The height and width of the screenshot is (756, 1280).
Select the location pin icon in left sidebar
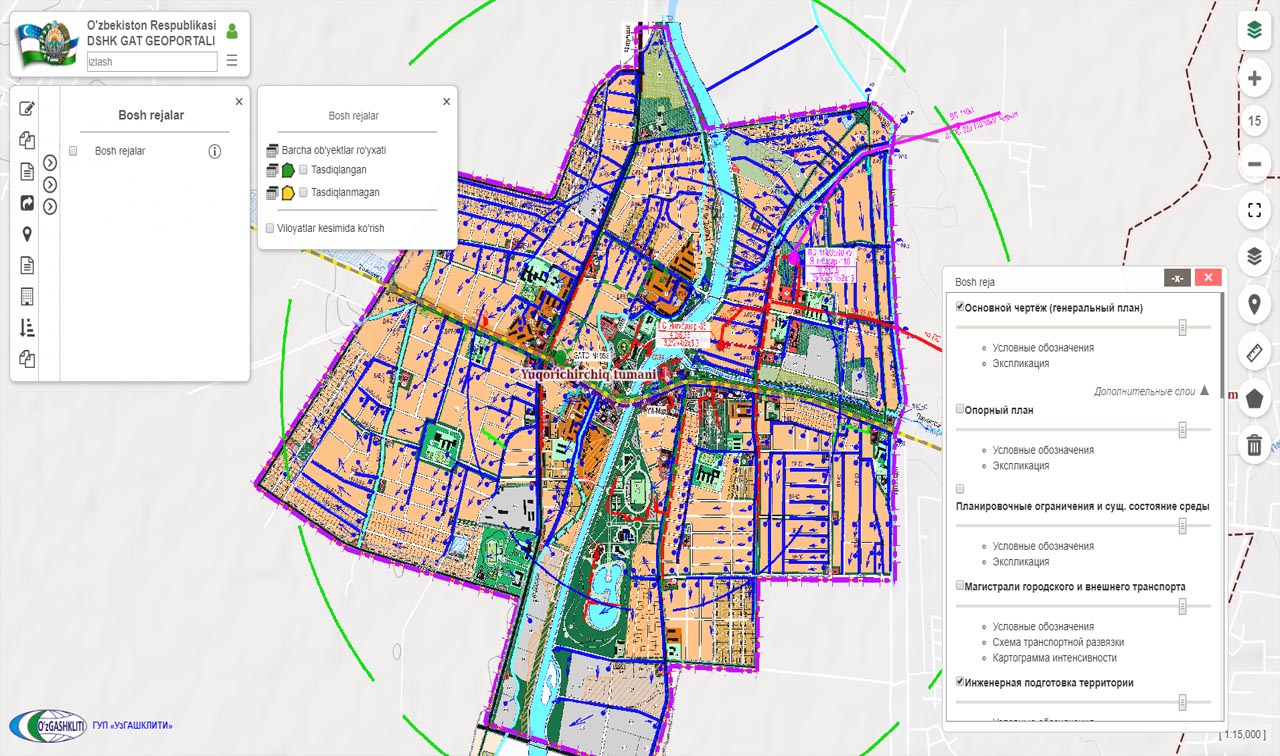[x=27, y=234]
